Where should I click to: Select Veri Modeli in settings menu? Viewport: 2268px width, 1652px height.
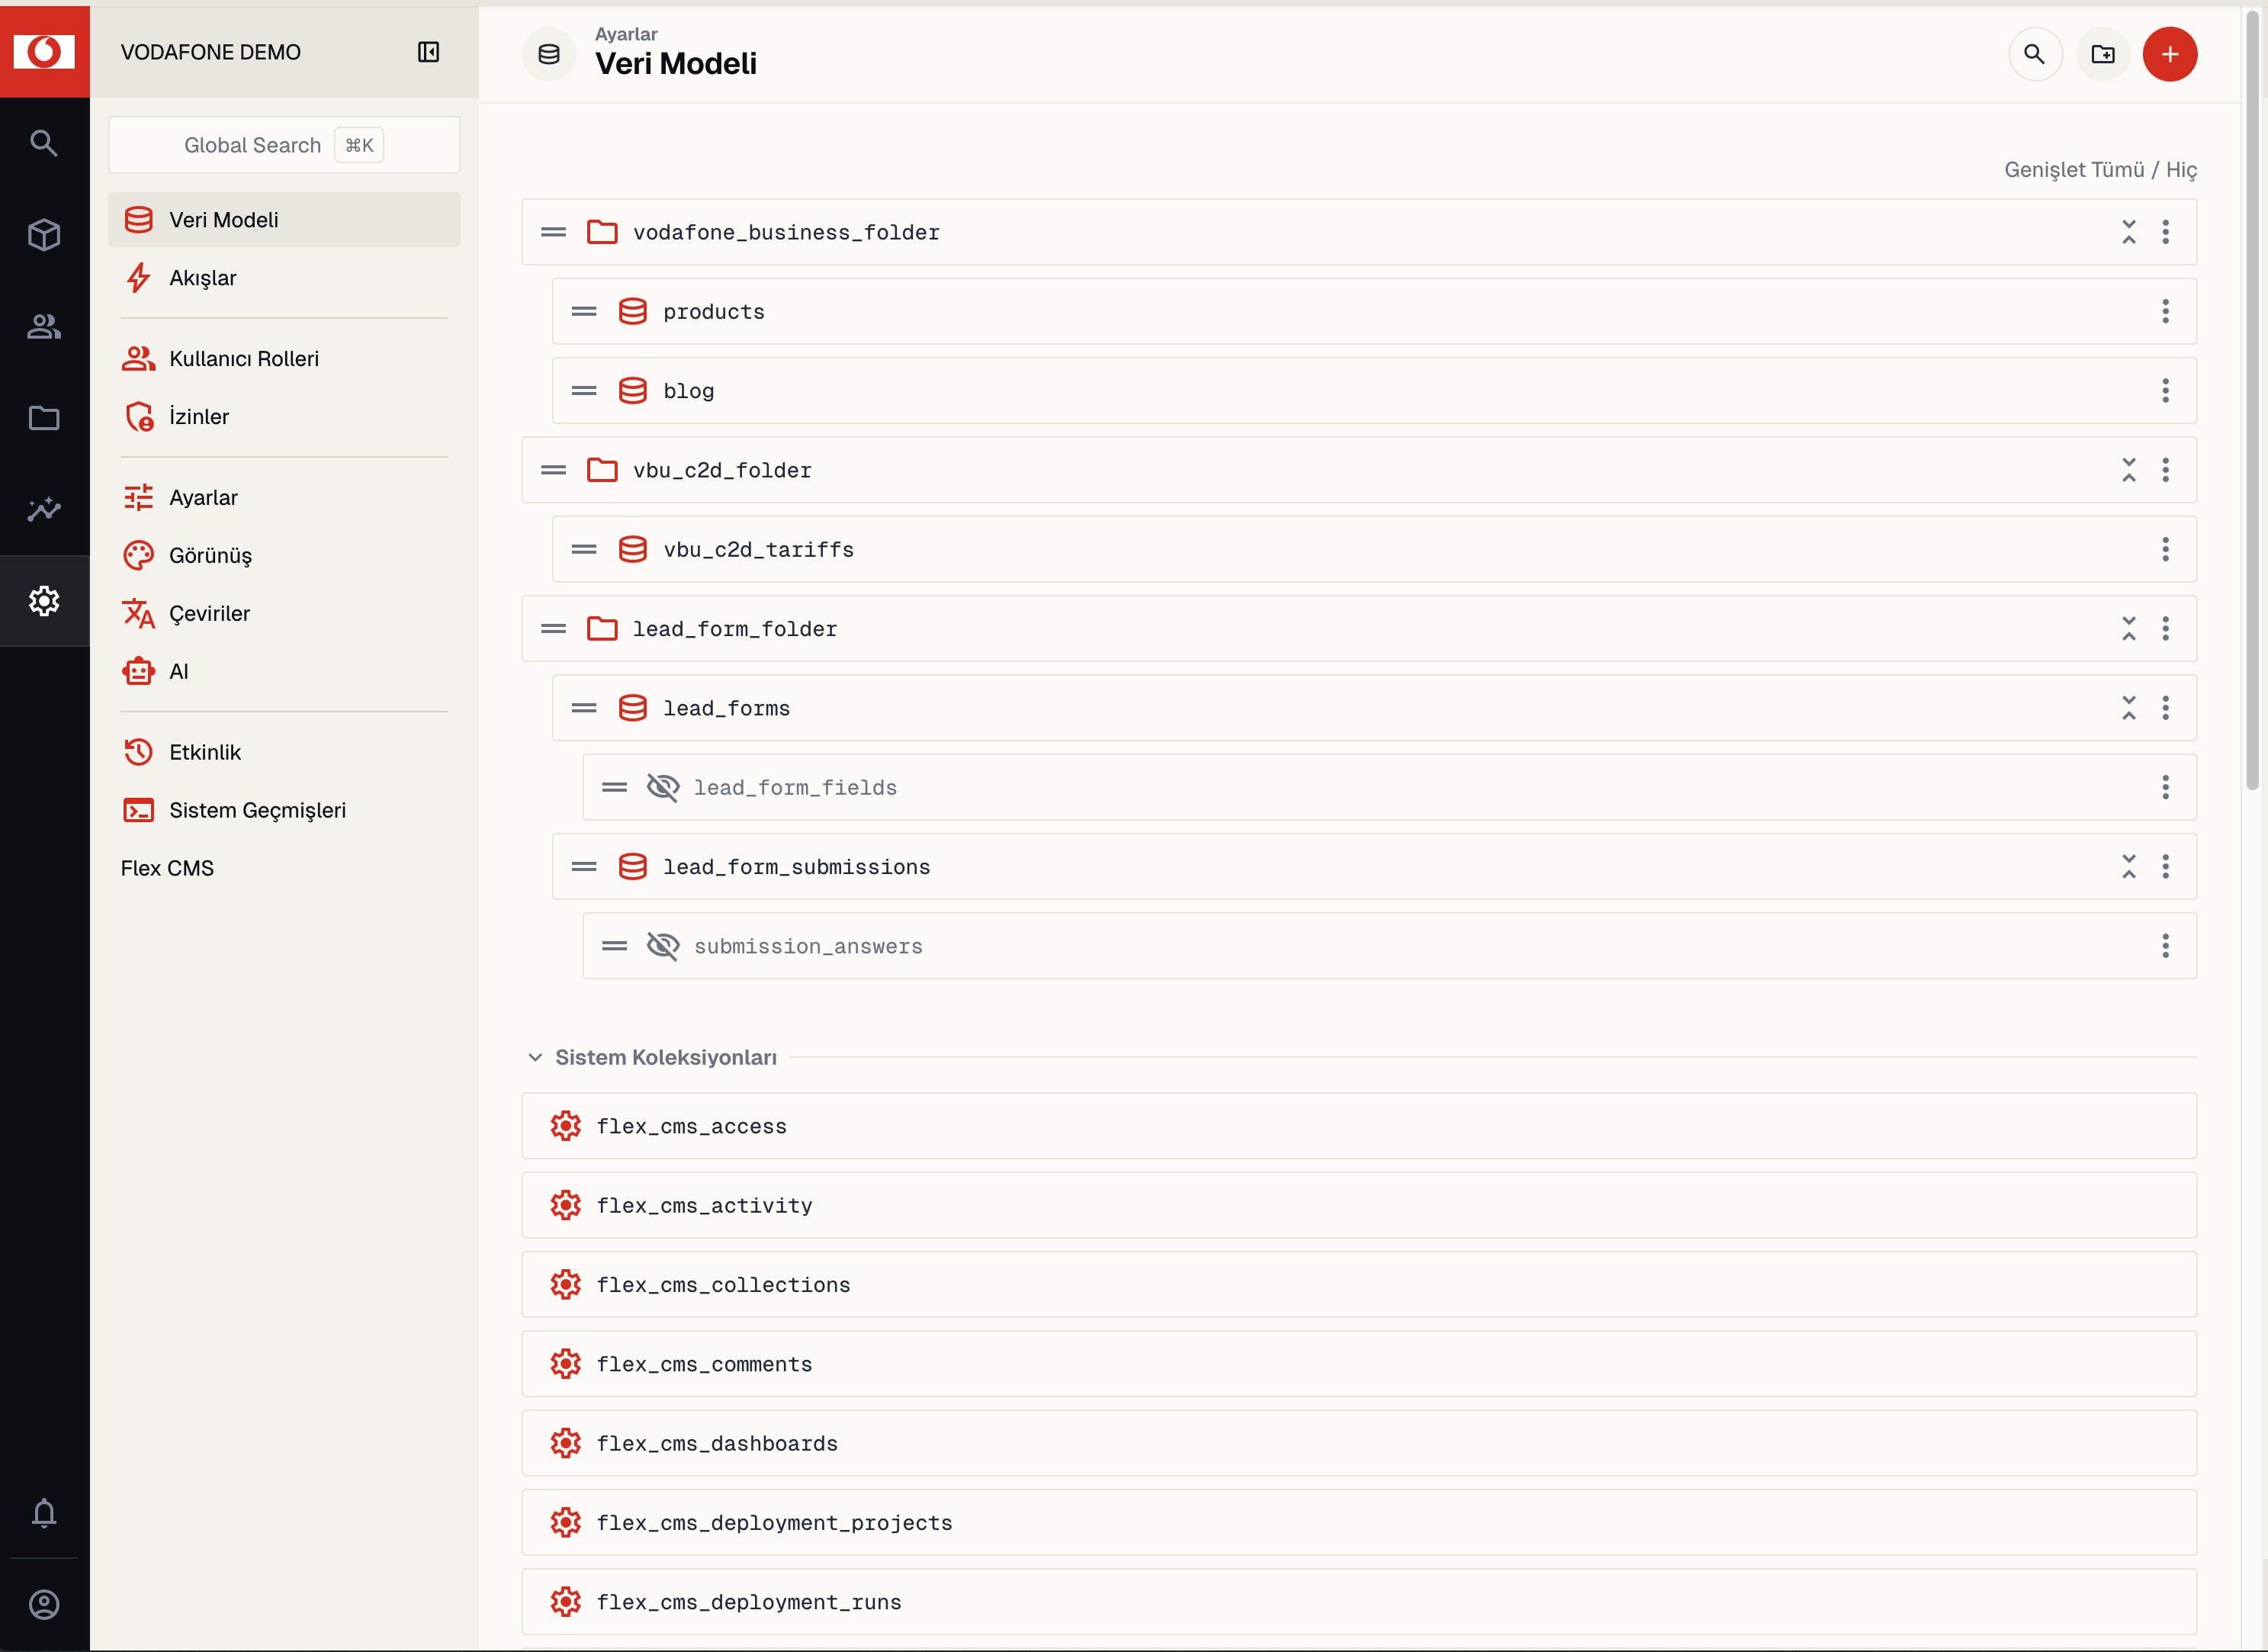(x=284, y=219)
